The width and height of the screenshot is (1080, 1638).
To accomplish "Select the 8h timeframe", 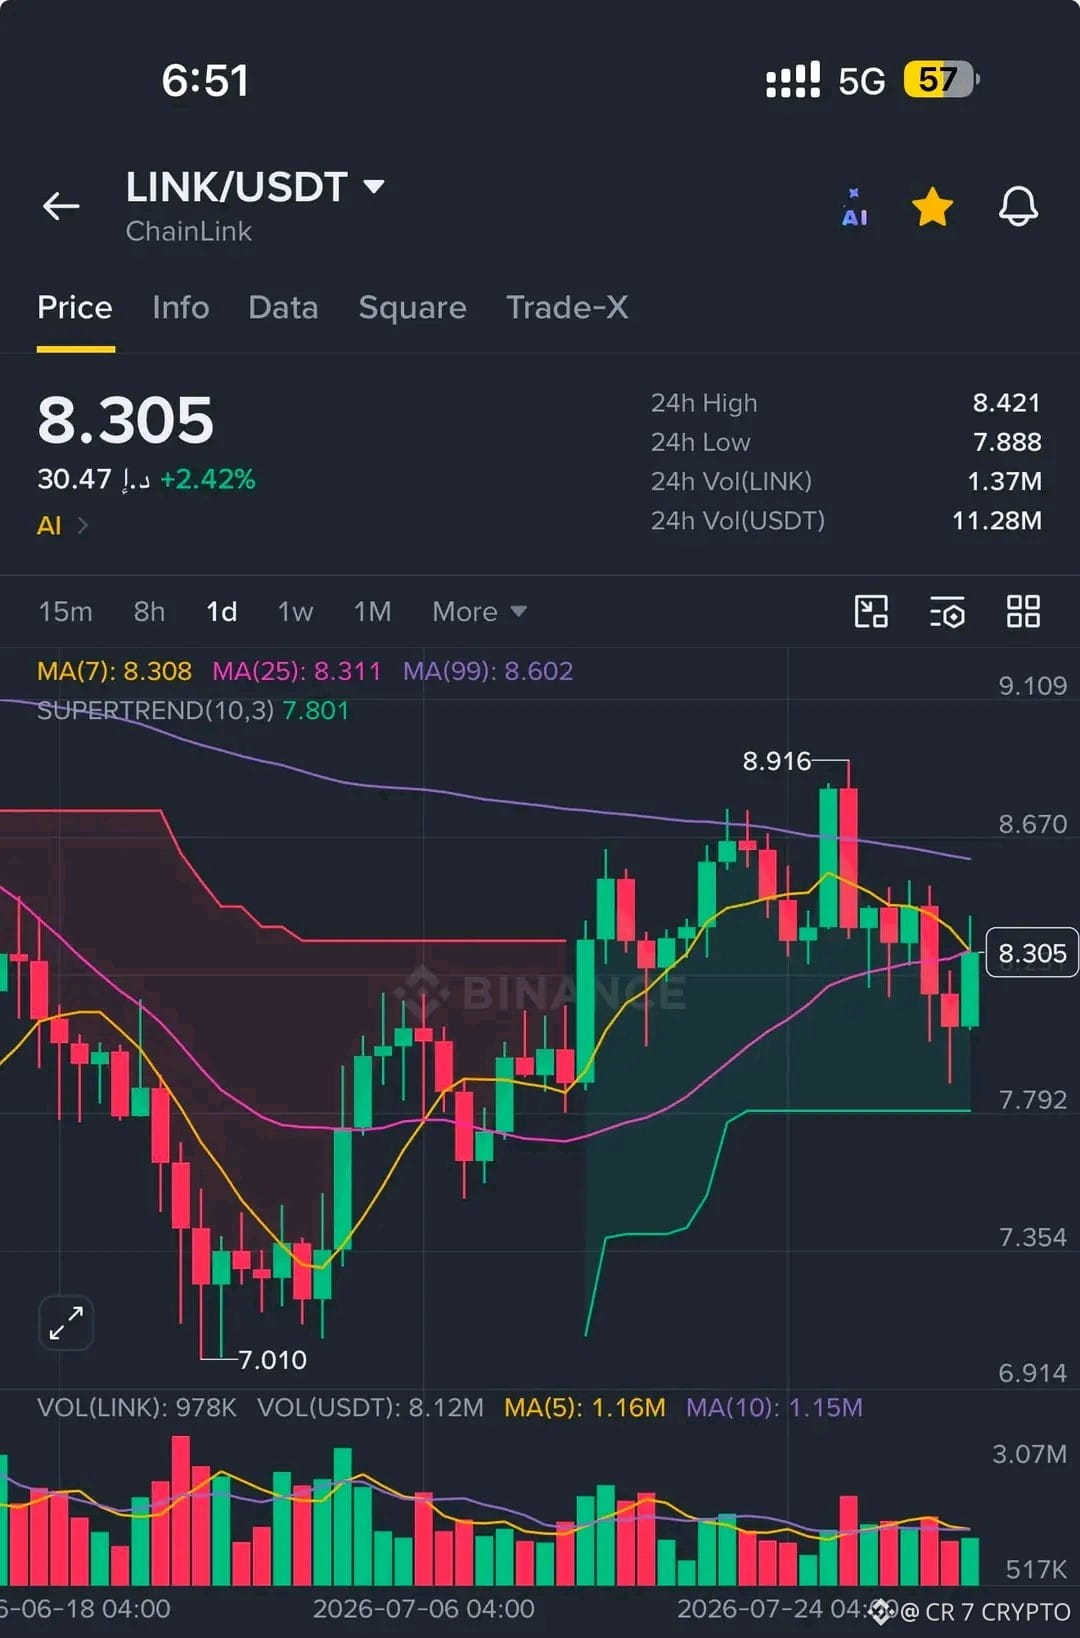I will click(x=149, y=611).
